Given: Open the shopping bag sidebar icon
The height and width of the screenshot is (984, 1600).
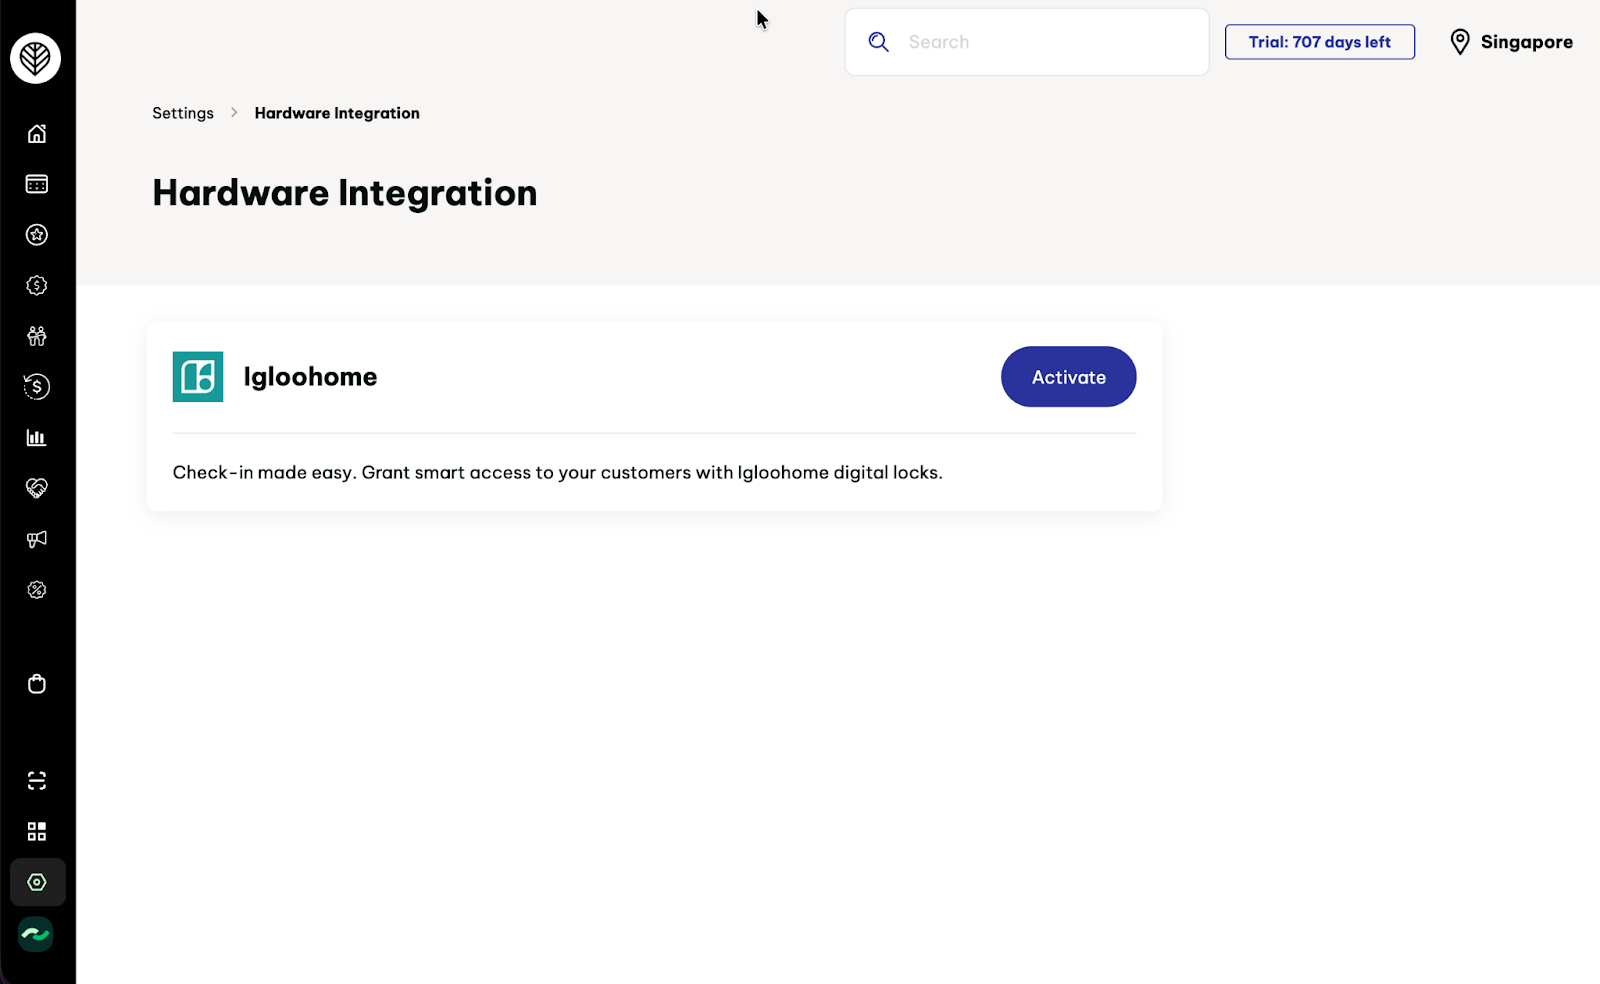Looking at the screenshot, I should pos(37,684).
